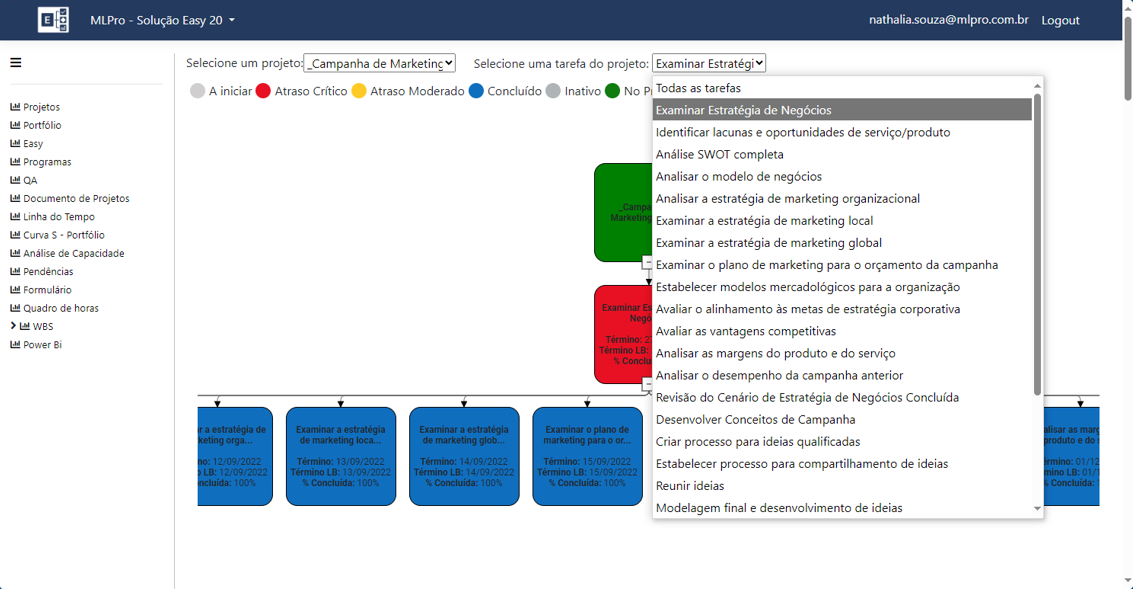
Task: Collapse the task selection combo box
Action: (x=708, y=63)
